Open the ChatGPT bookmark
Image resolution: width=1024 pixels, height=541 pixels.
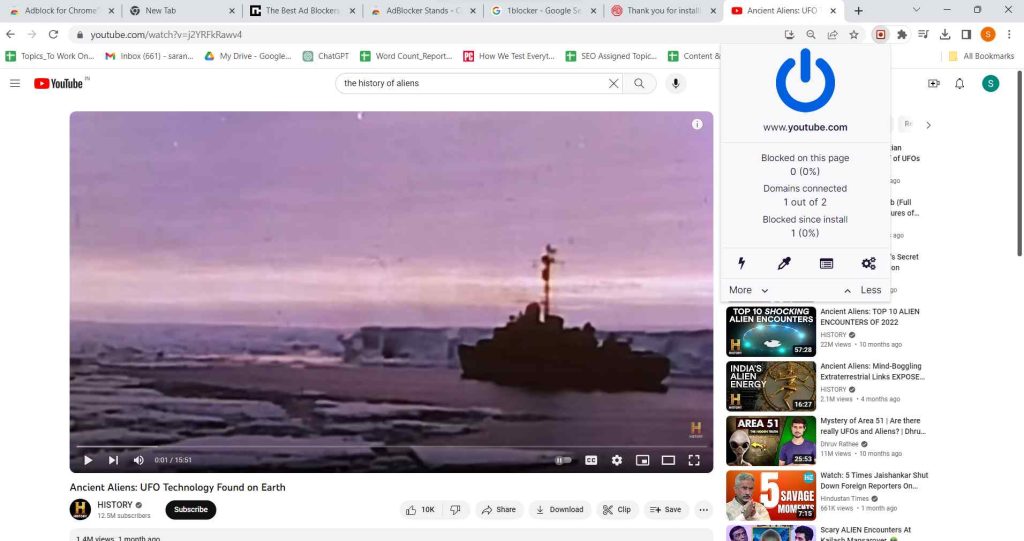point(326,56)
